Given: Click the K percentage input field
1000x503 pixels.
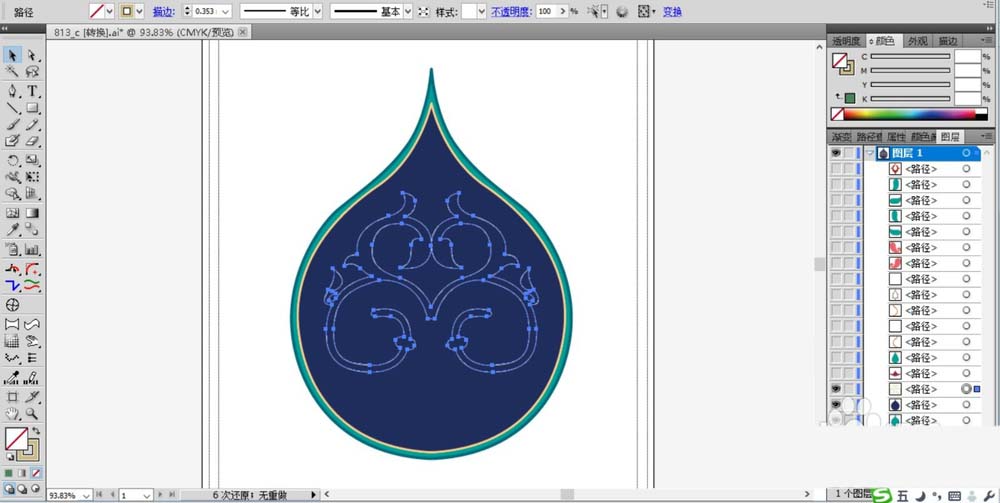Looking at the screenshot, I should tap(967, 99).
